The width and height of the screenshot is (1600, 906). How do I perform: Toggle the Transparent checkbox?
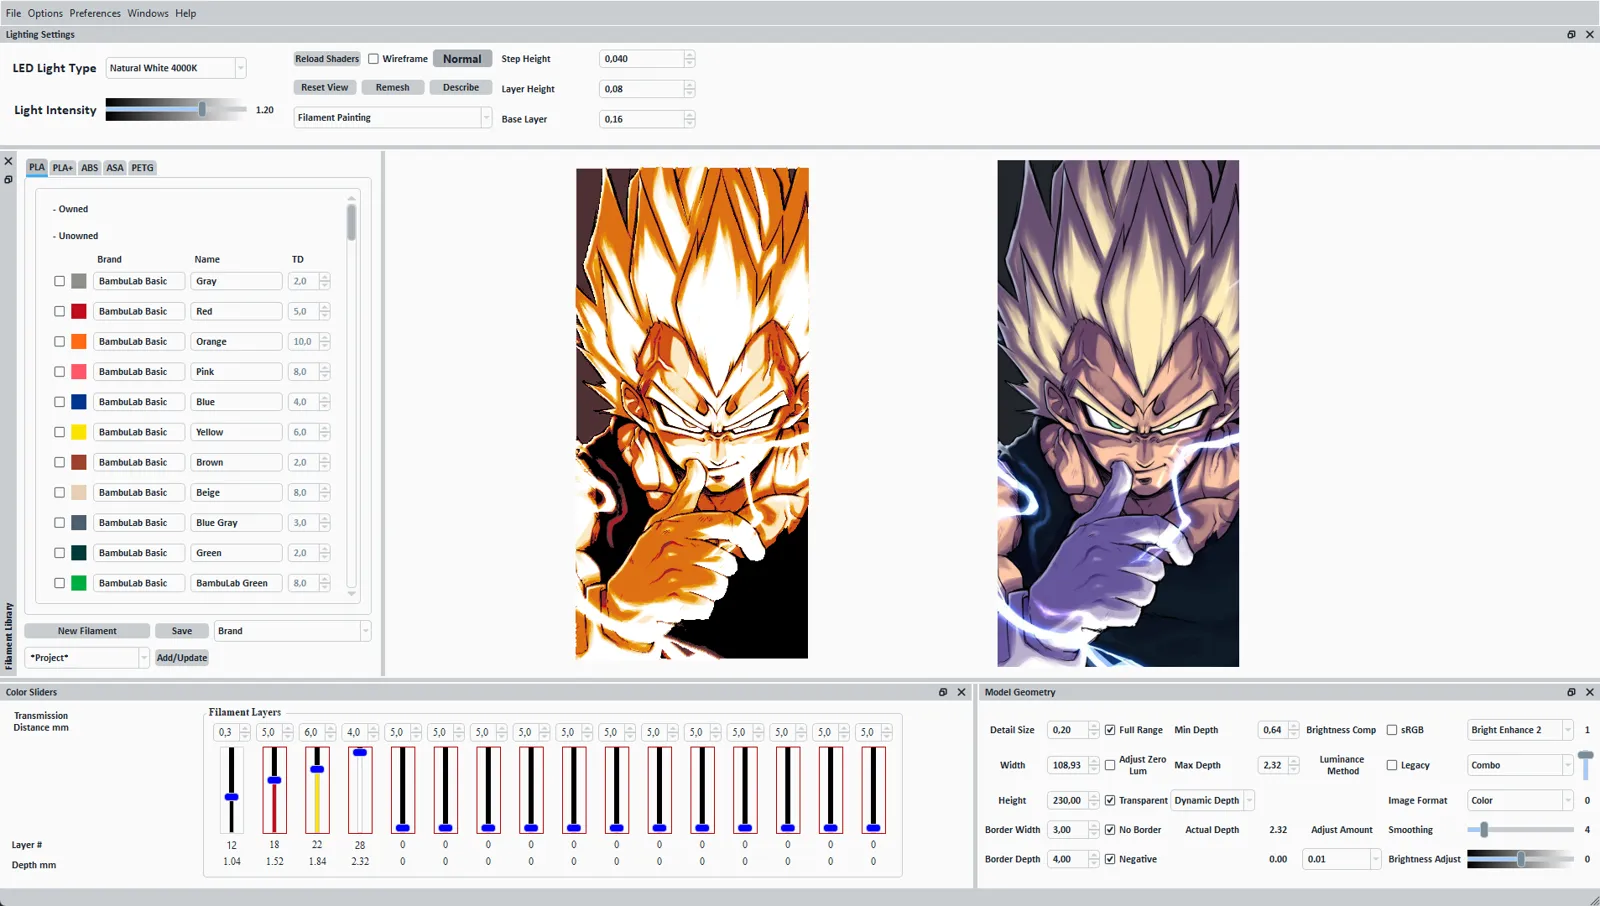click(x=1110, y=800)
